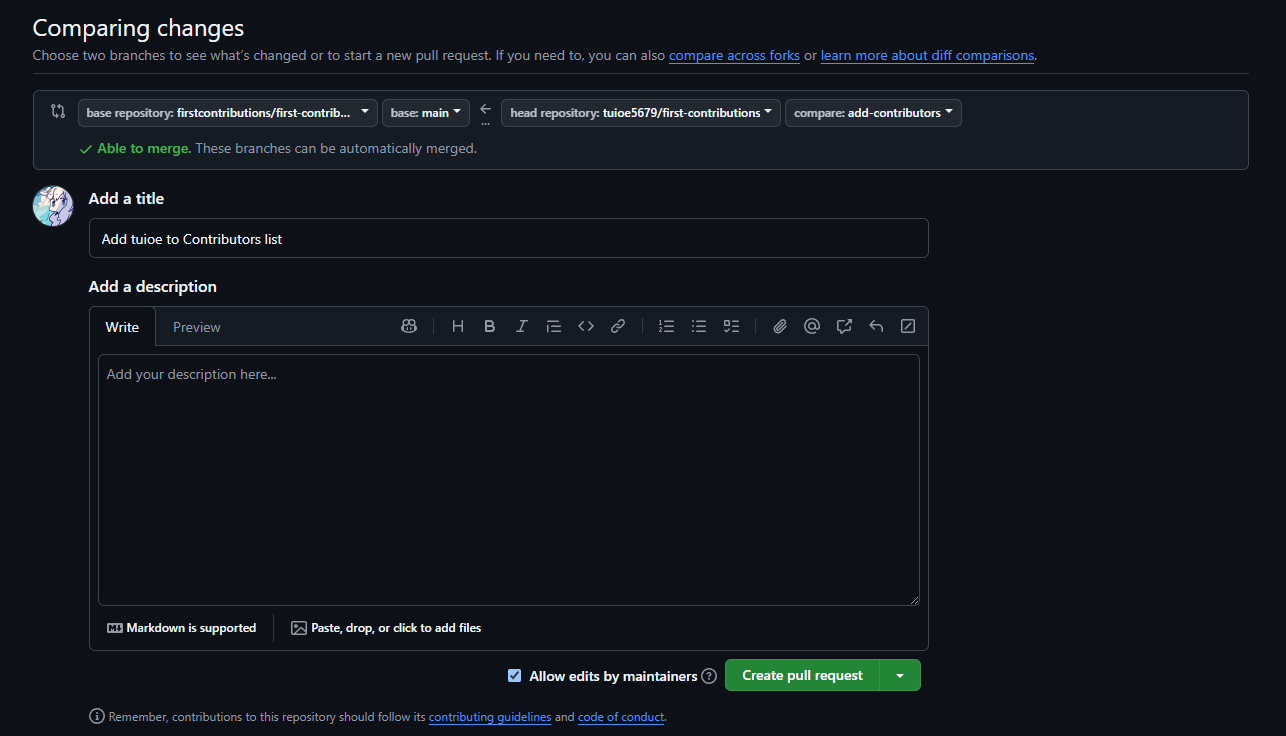Toggle Allow edits by maintainers checkbox

coord(515,676)
